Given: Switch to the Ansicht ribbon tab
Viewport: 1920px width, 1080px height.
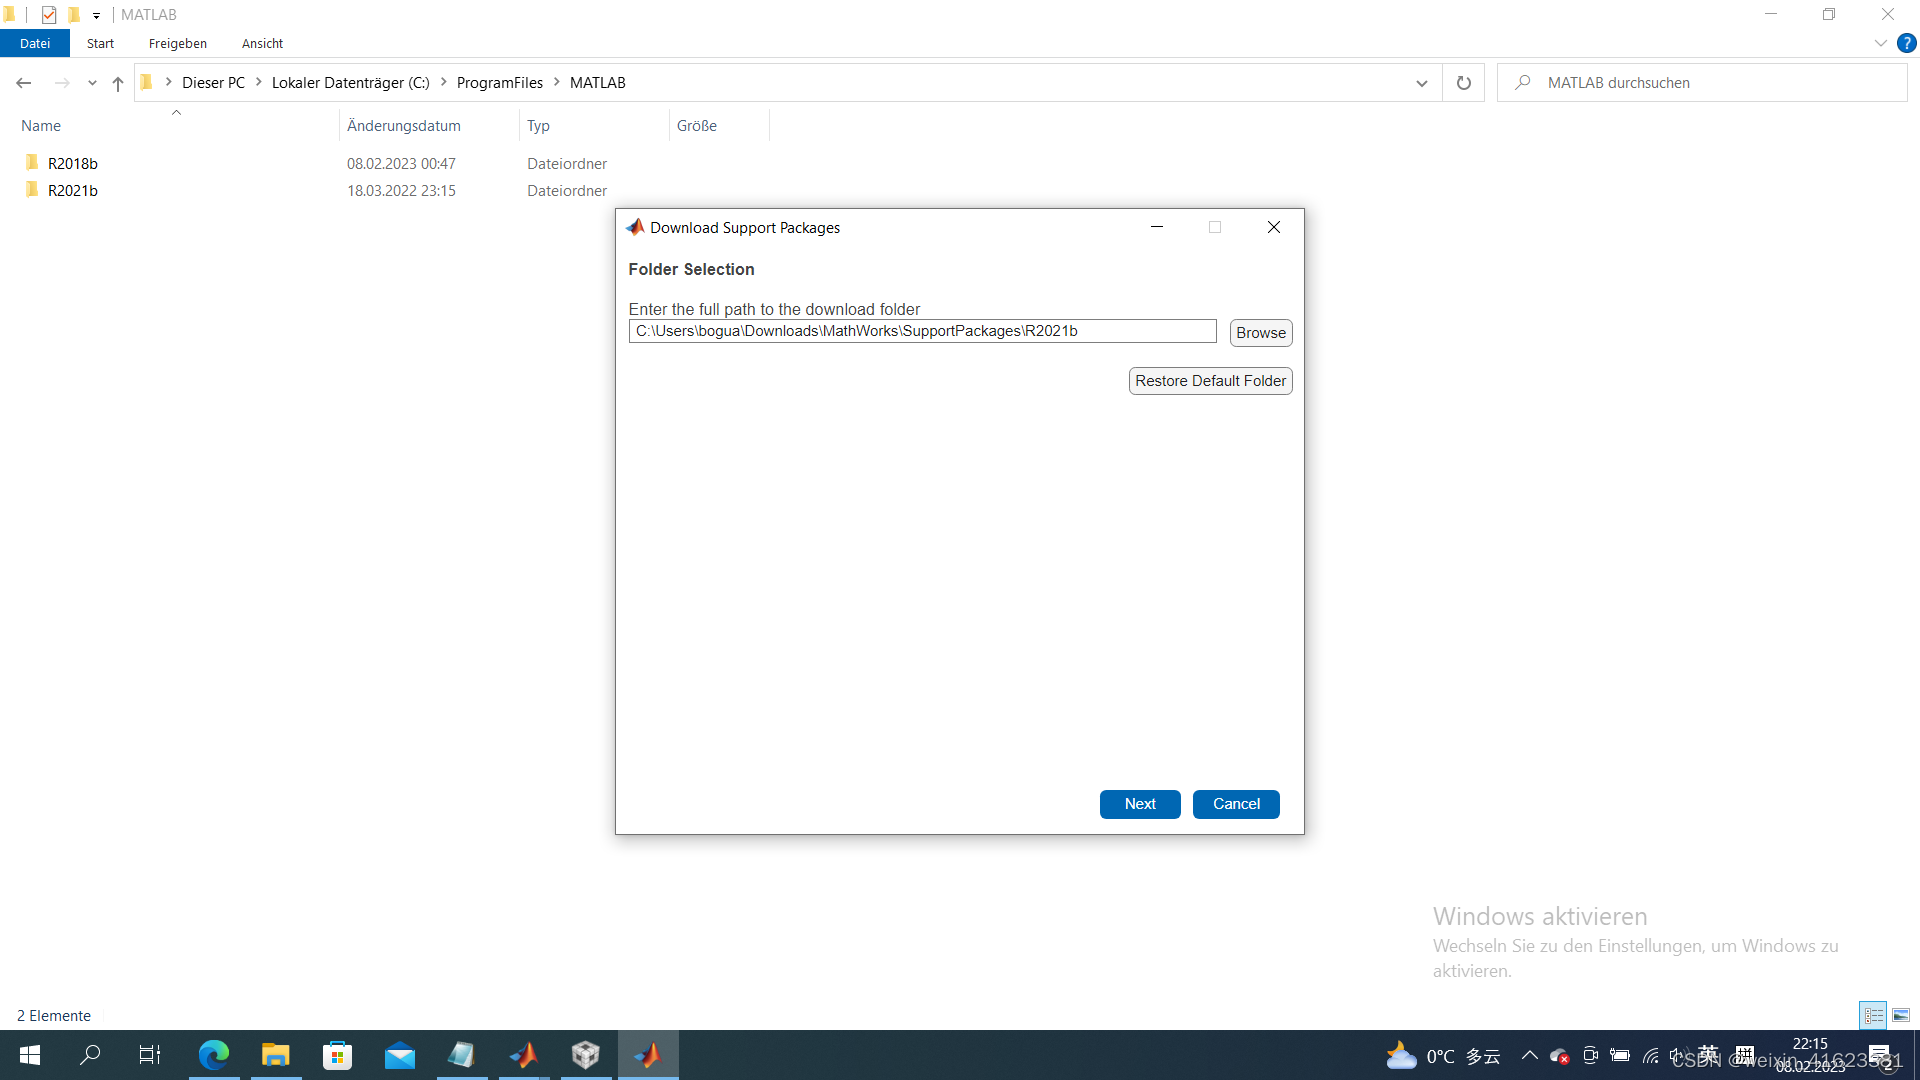Looking at the screenshot, I should tap(262, 43).
